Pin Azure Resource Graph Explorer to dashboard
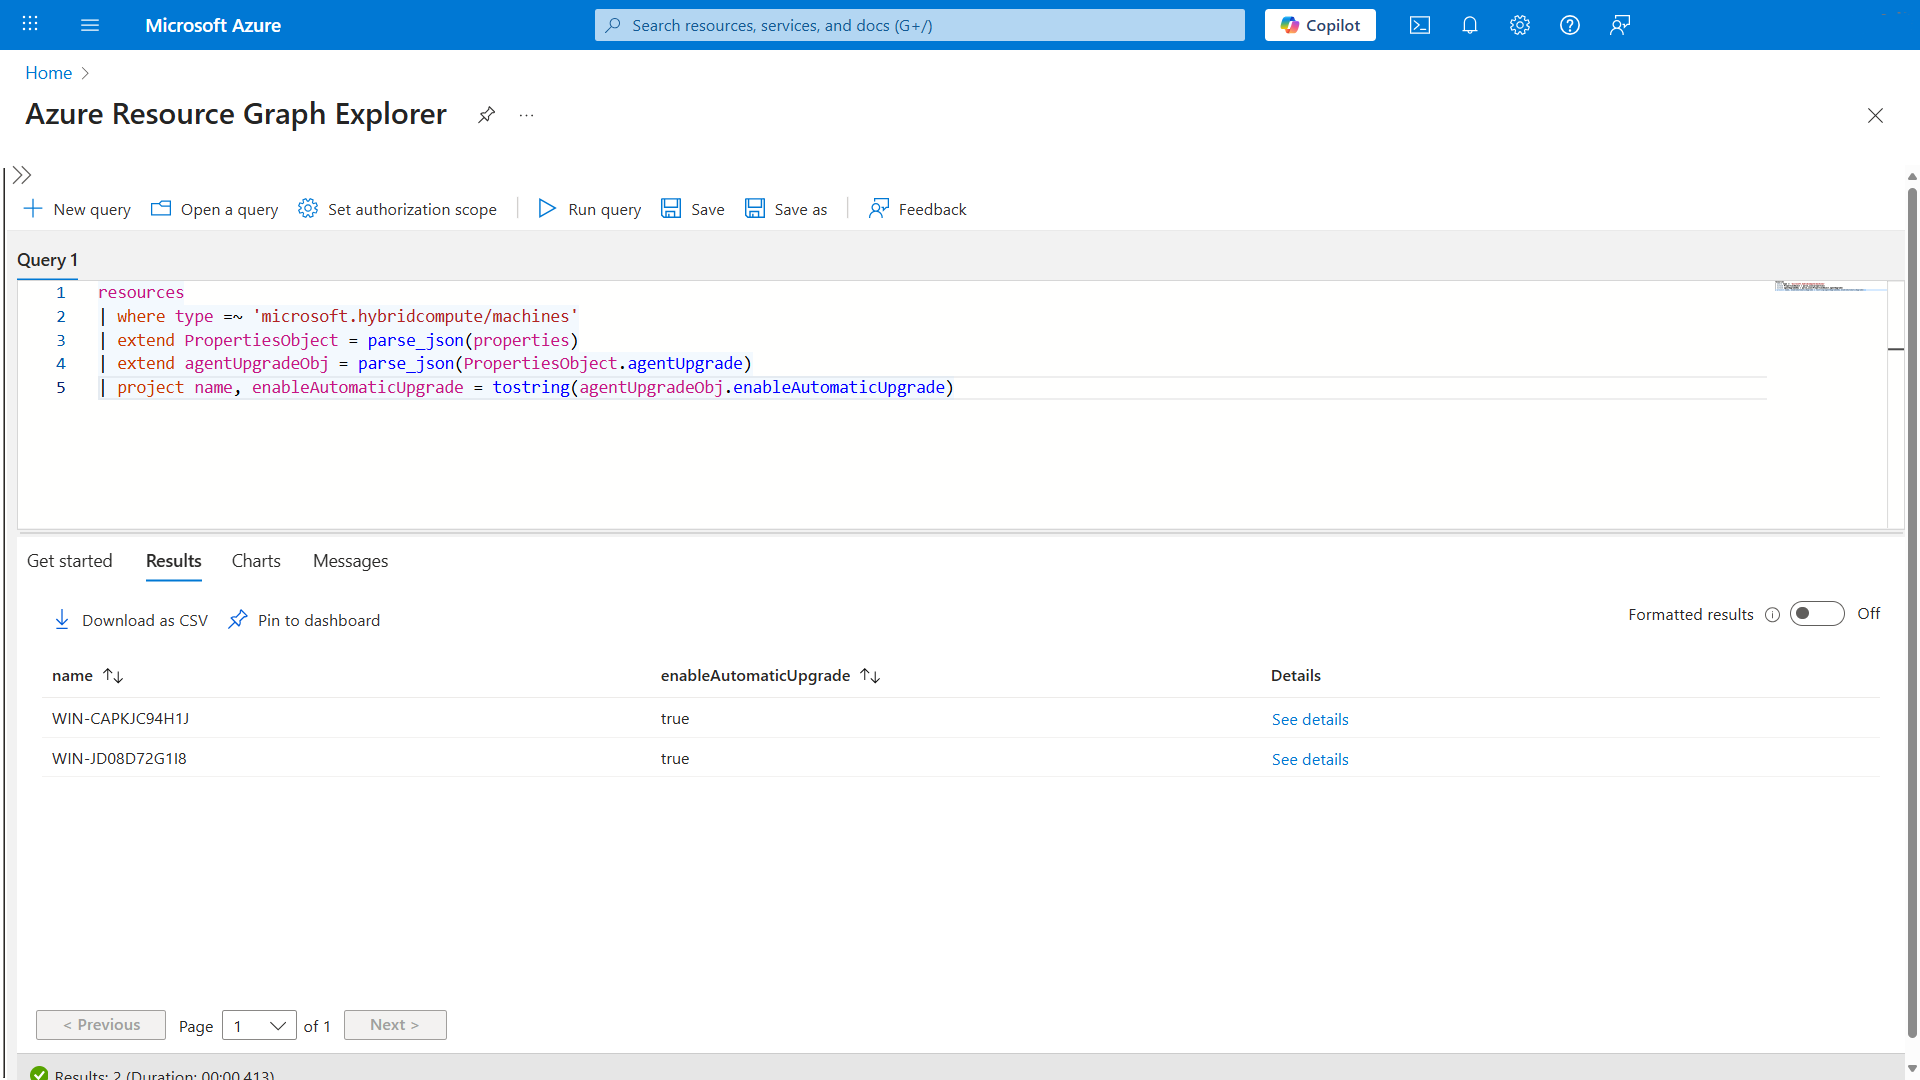1920x1080 pixels. tap(487, 115)
